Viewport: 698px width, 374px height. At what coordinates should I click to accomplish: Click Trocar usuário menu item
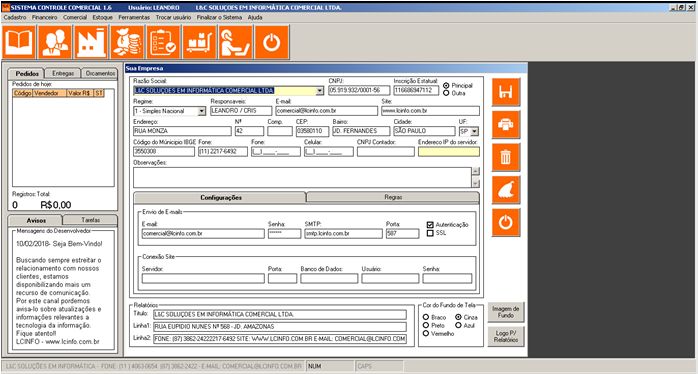173,17
